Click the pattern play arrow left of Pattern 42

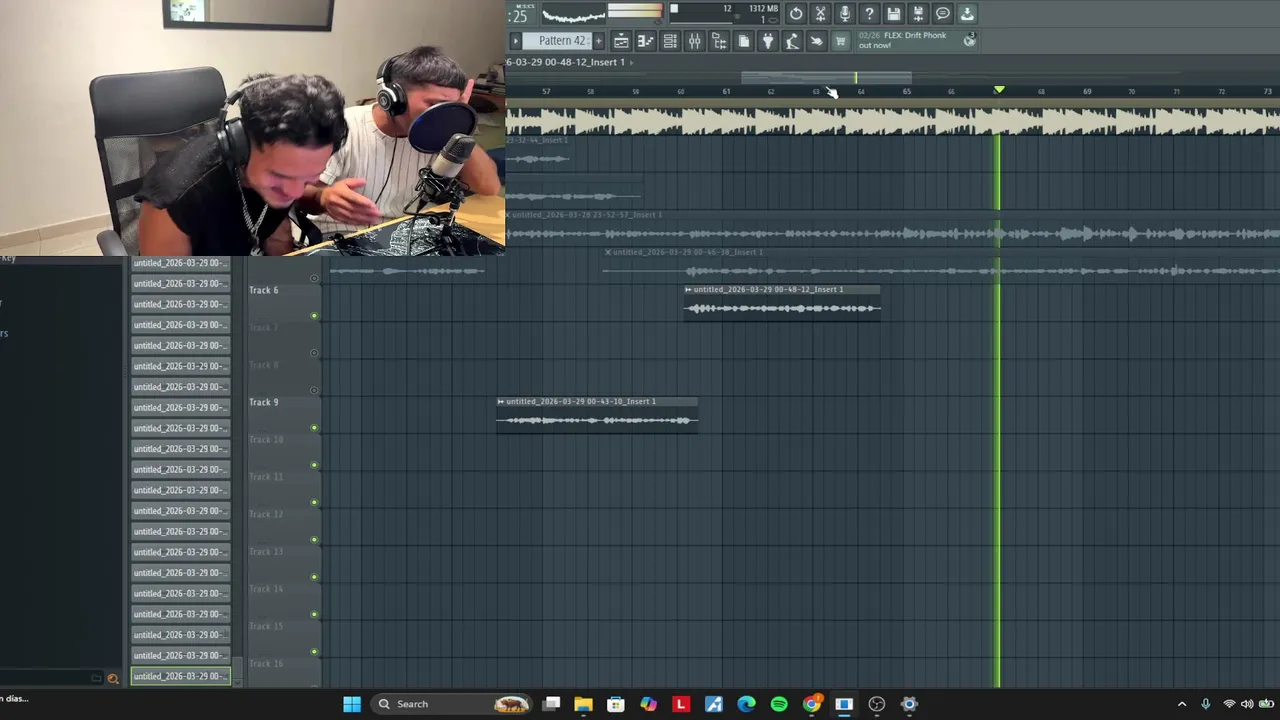516,41
